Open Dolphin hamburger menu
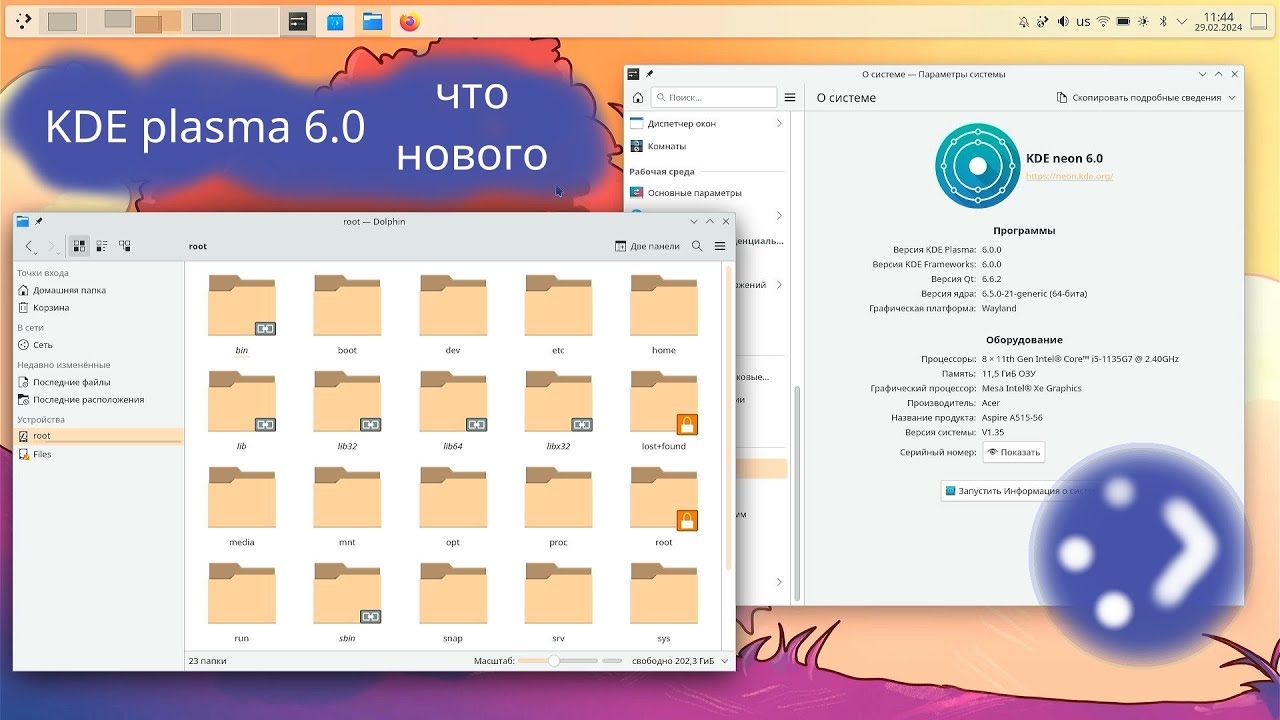 click(x=720, y=246)
